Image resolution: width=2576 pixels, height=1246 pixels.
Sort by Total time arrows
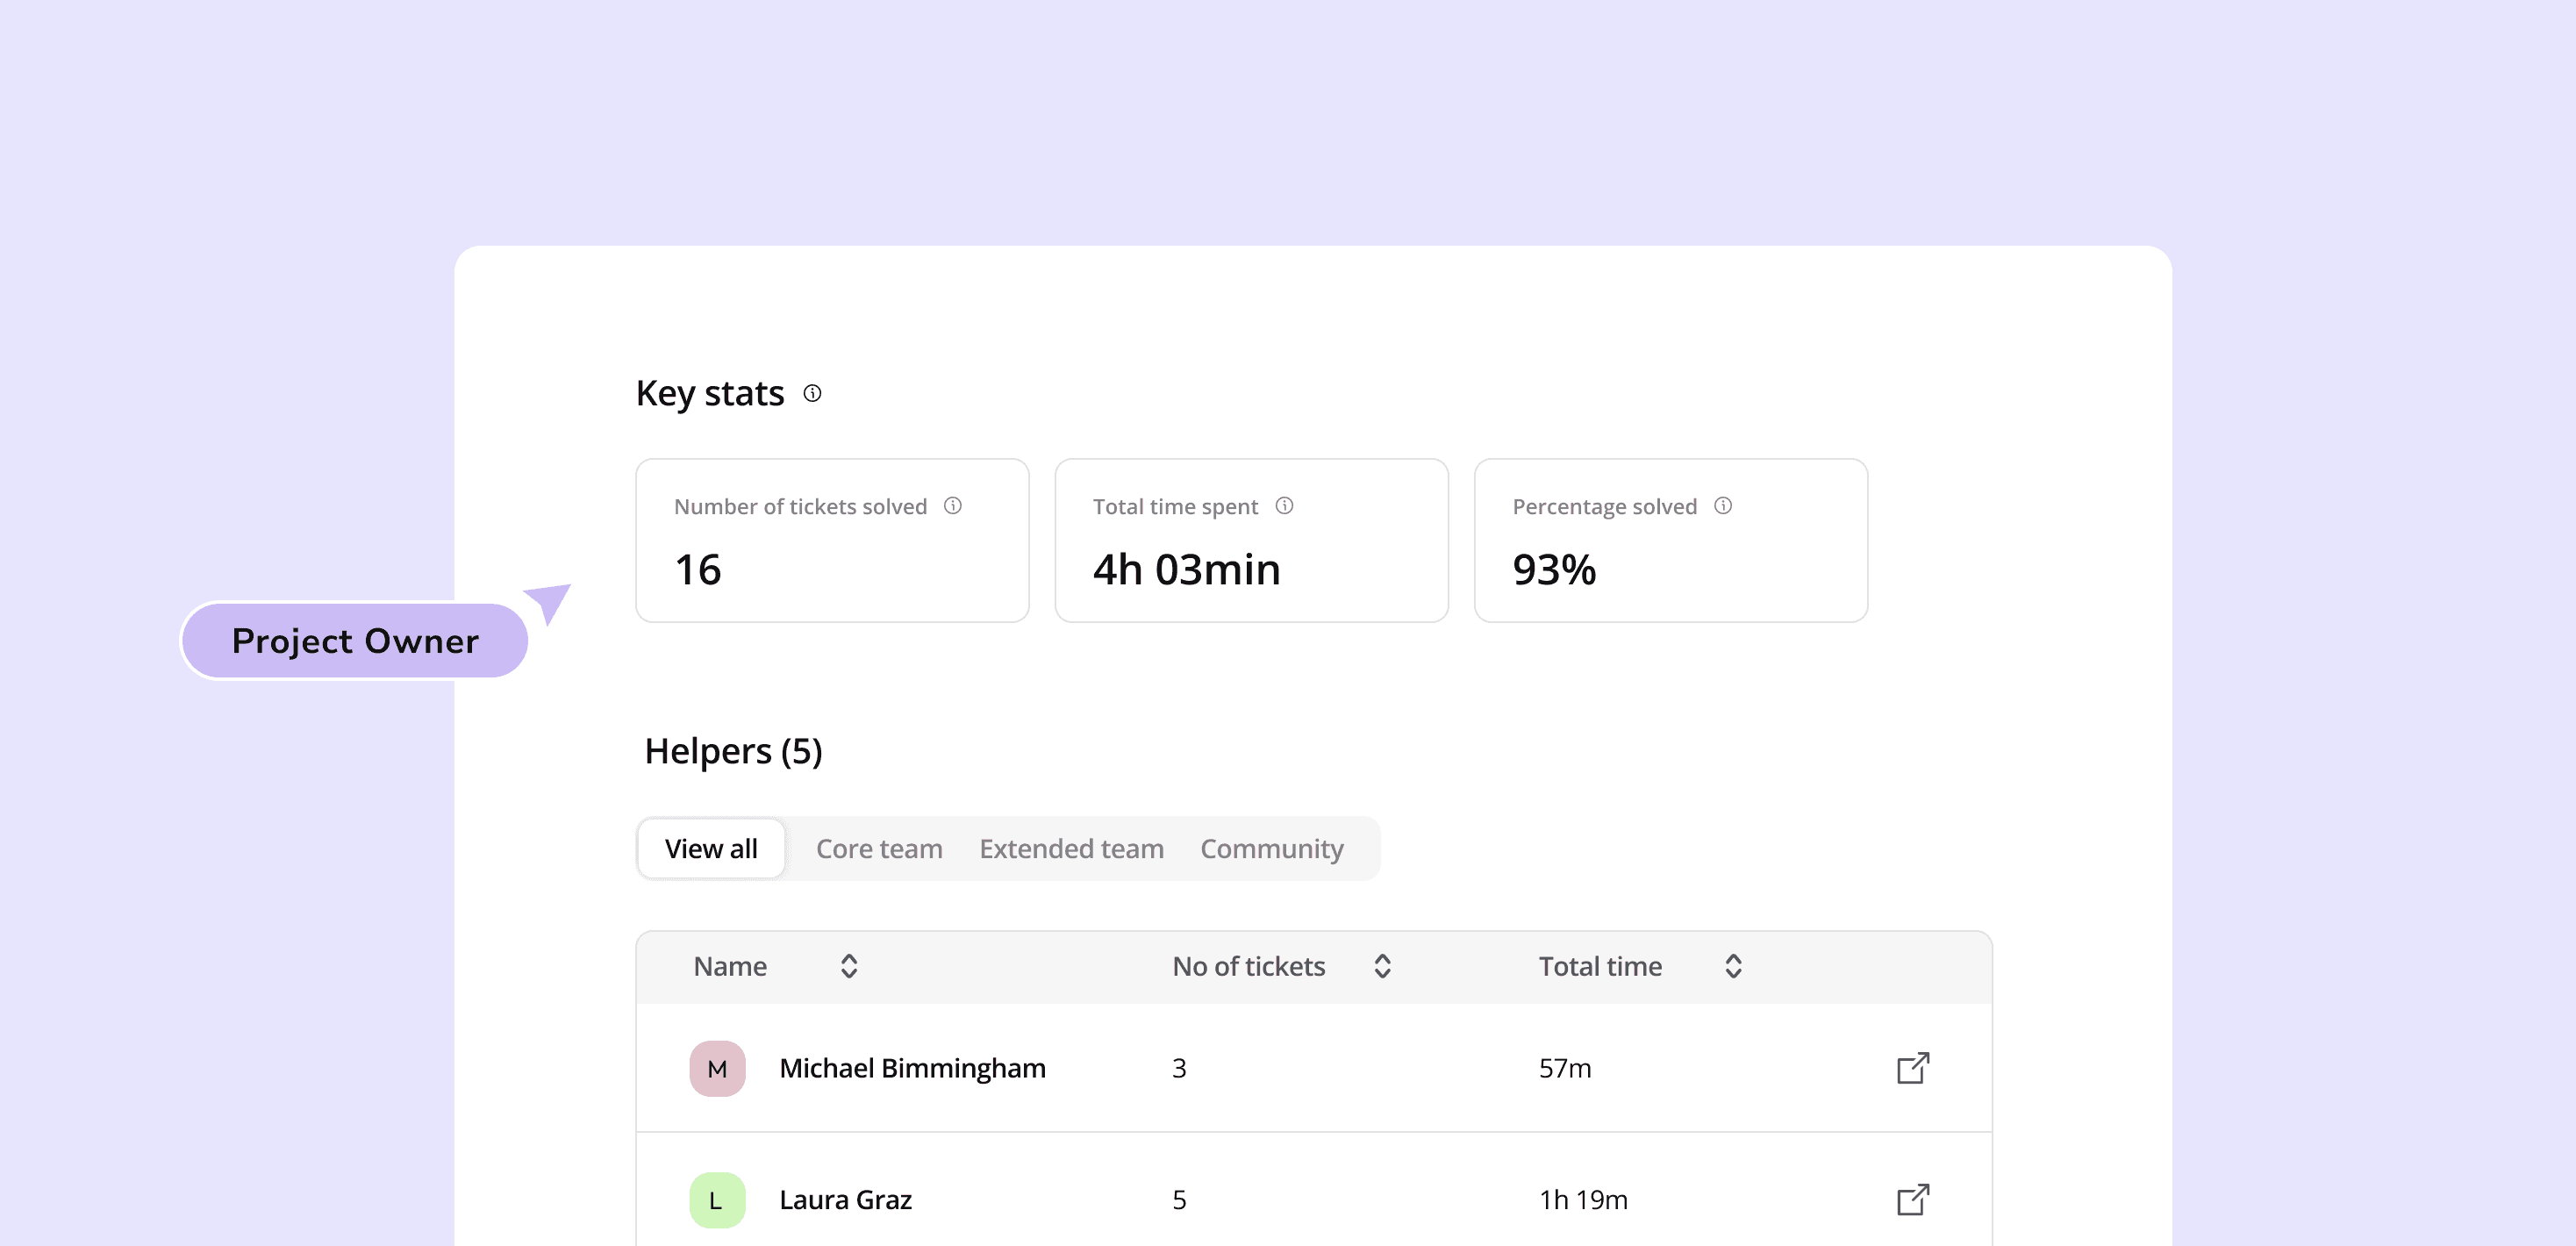tap(1733, 966)
